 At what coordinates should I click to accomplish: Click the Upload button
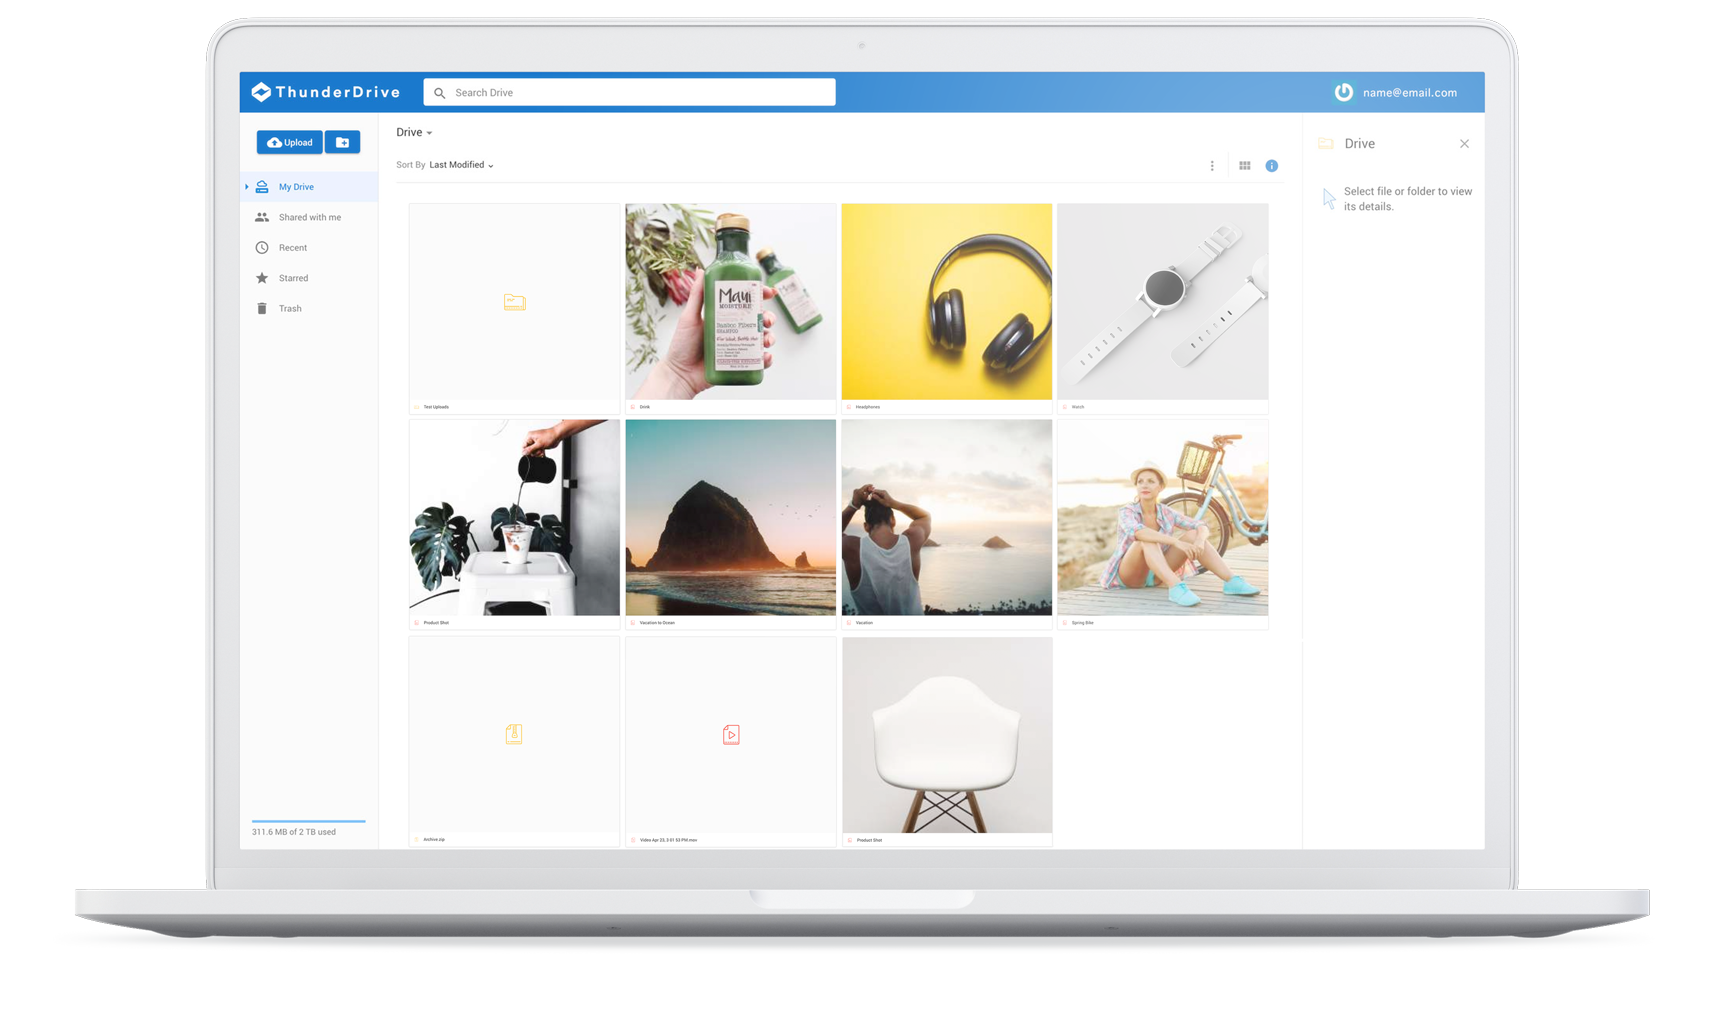coord(289,142)
